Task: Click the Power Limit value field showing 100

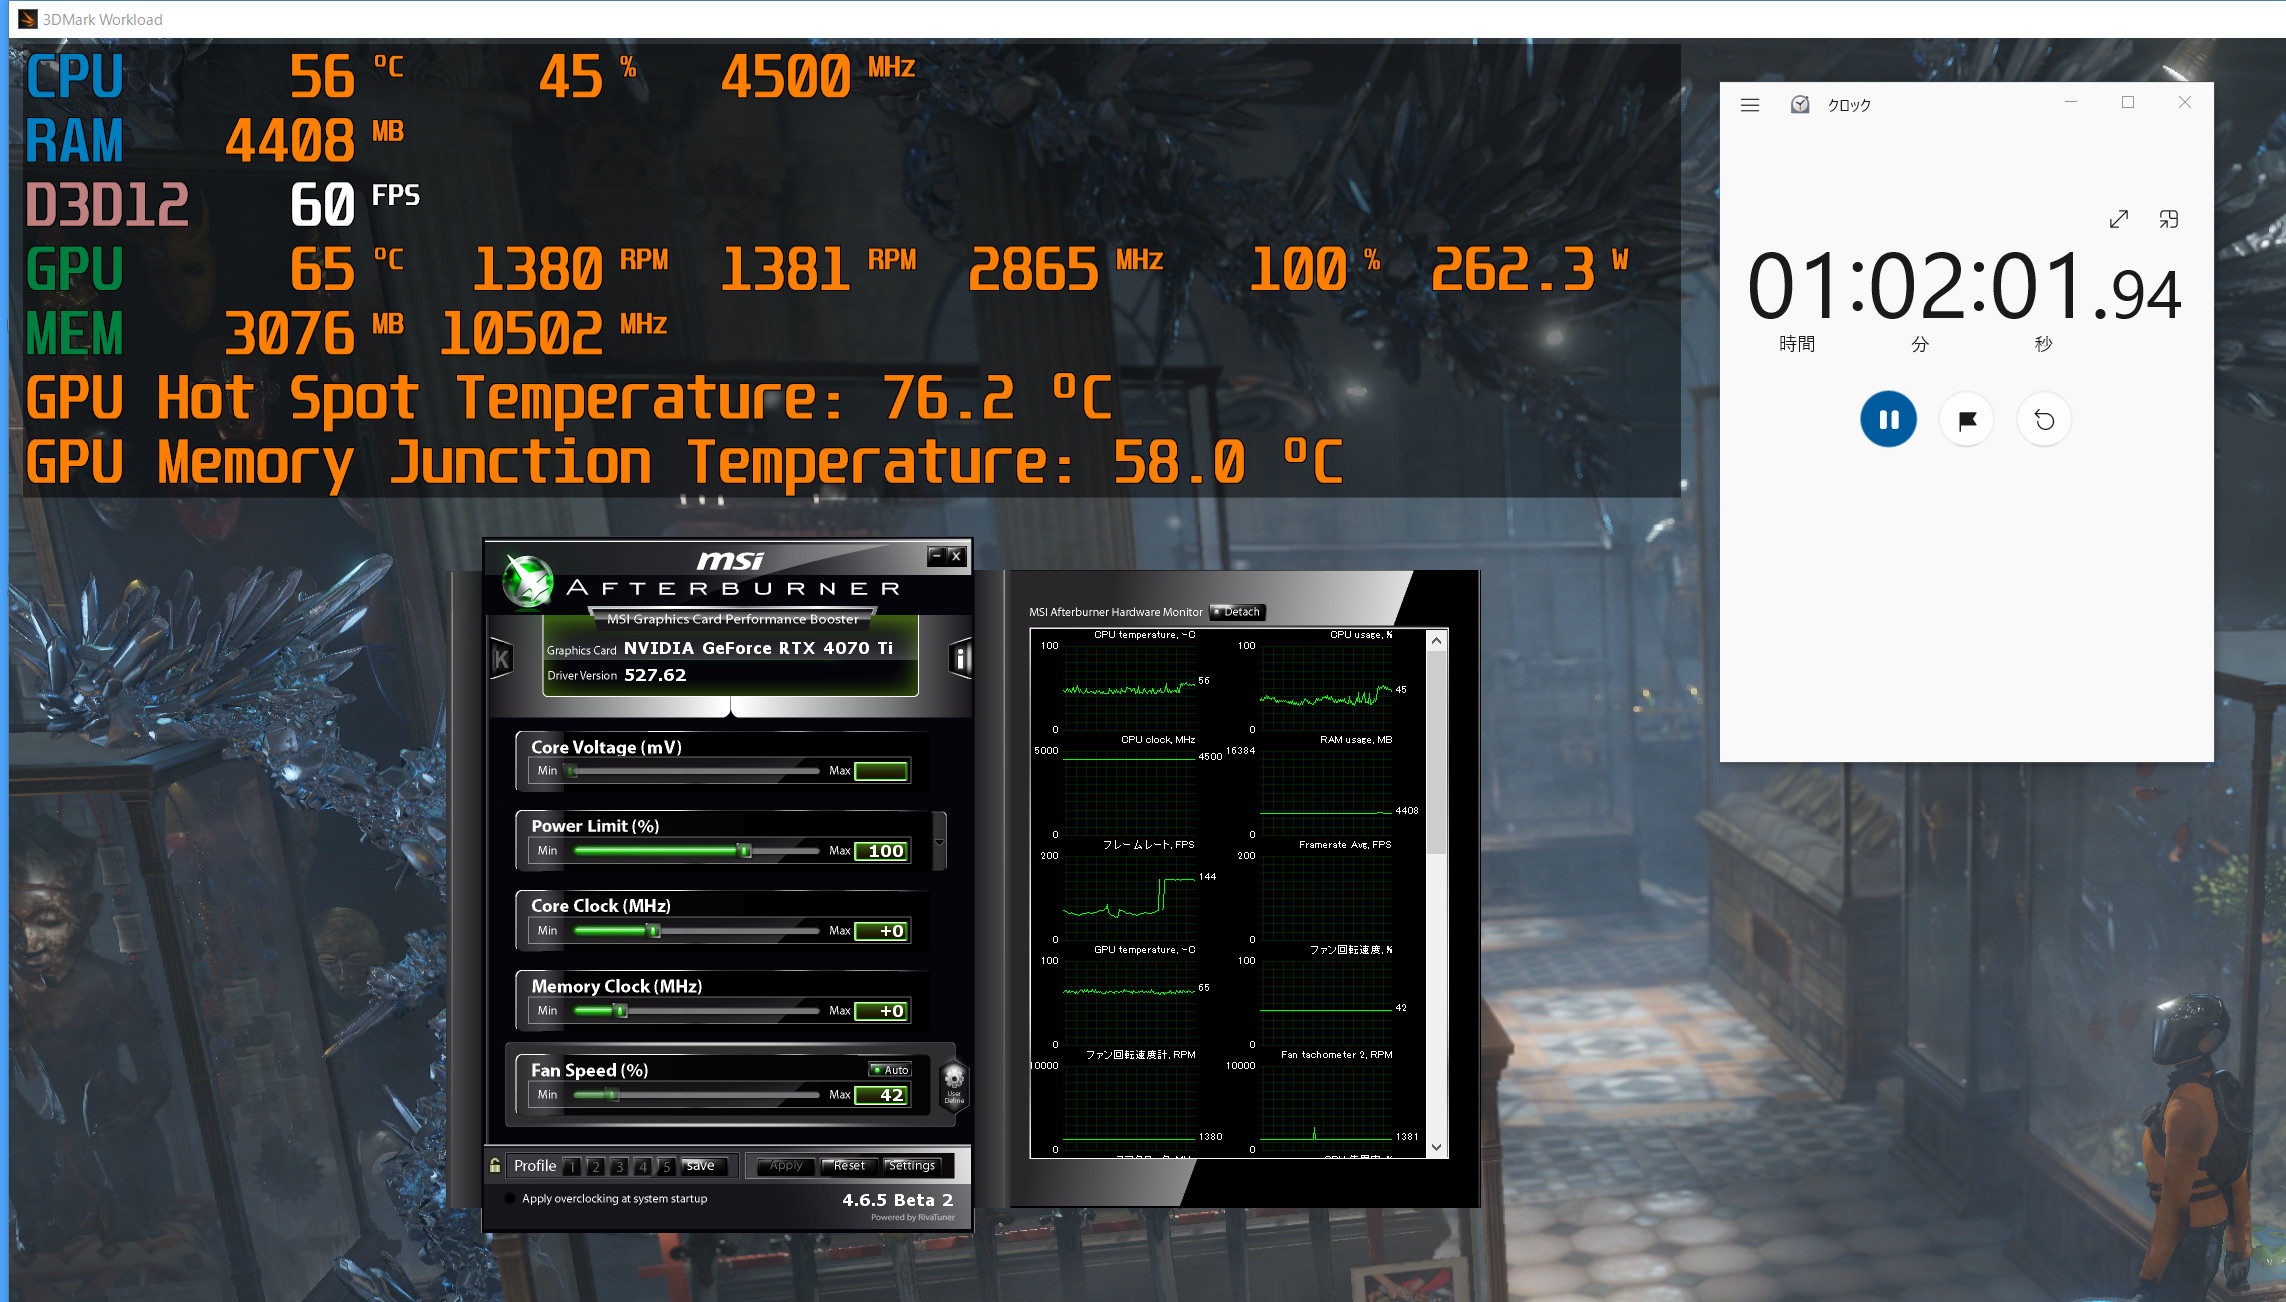Action: (x=881, y=851)
